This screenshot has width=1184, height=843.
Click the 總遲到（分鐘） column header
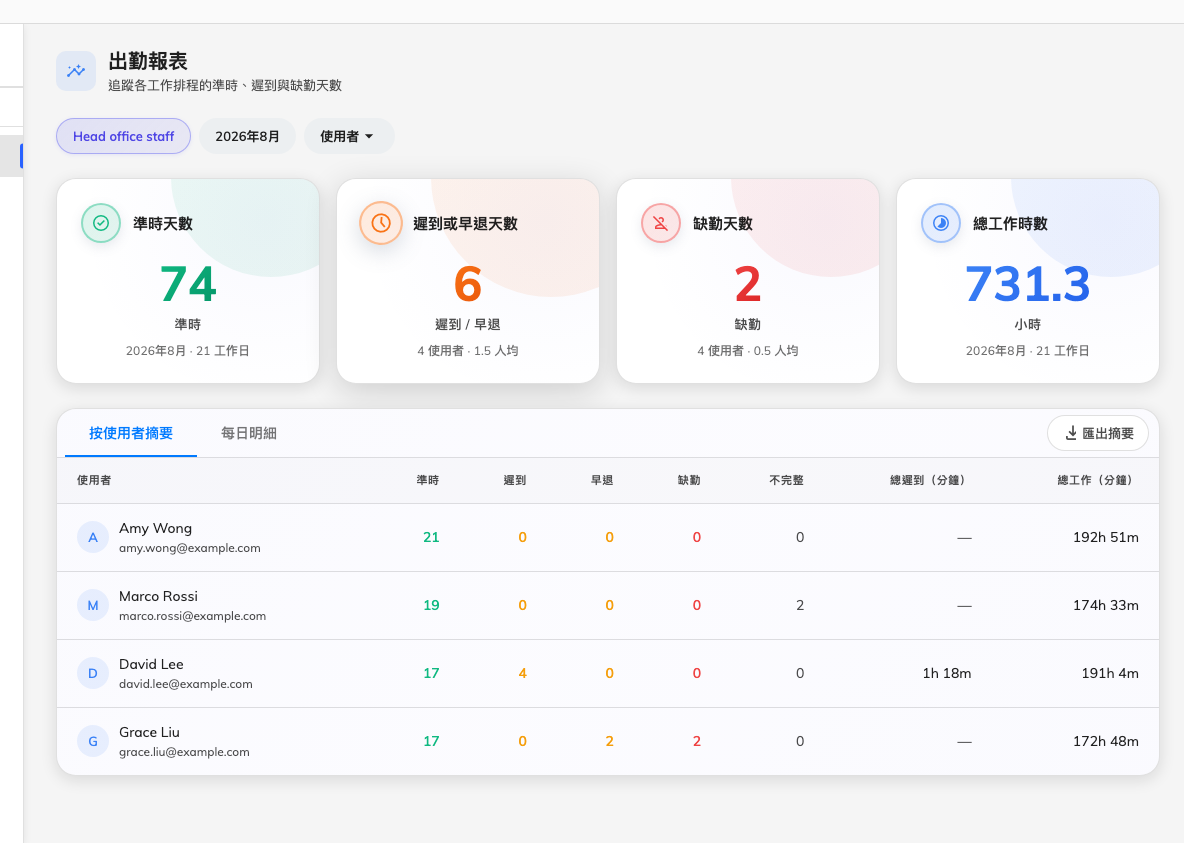click(x=927, y=480)
